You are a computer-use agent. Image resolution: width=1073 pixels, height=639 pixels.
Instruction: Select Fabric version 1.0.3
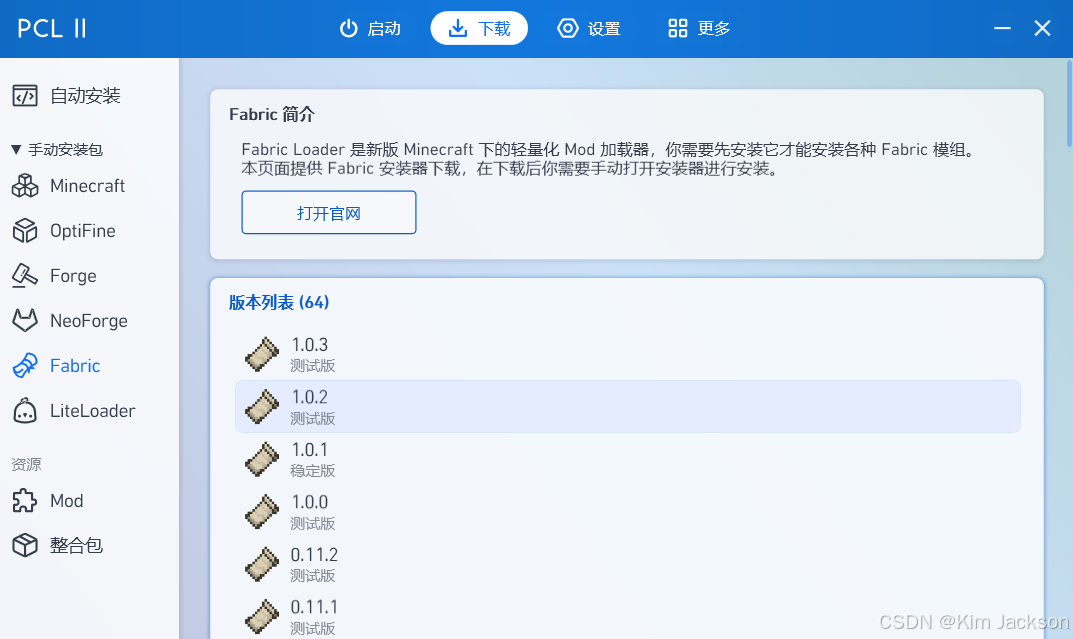tap(628, 354)
